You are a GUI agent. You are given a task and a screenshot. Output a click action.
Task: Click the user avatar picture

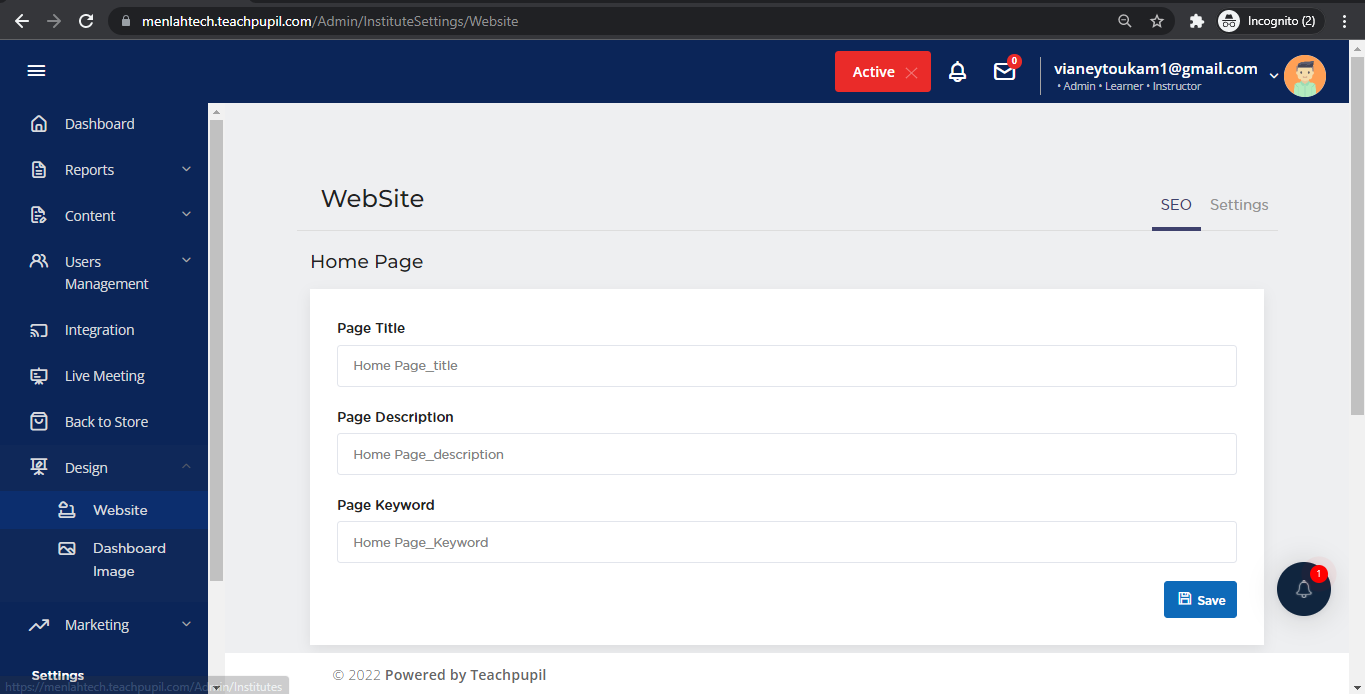(1304, 76)
